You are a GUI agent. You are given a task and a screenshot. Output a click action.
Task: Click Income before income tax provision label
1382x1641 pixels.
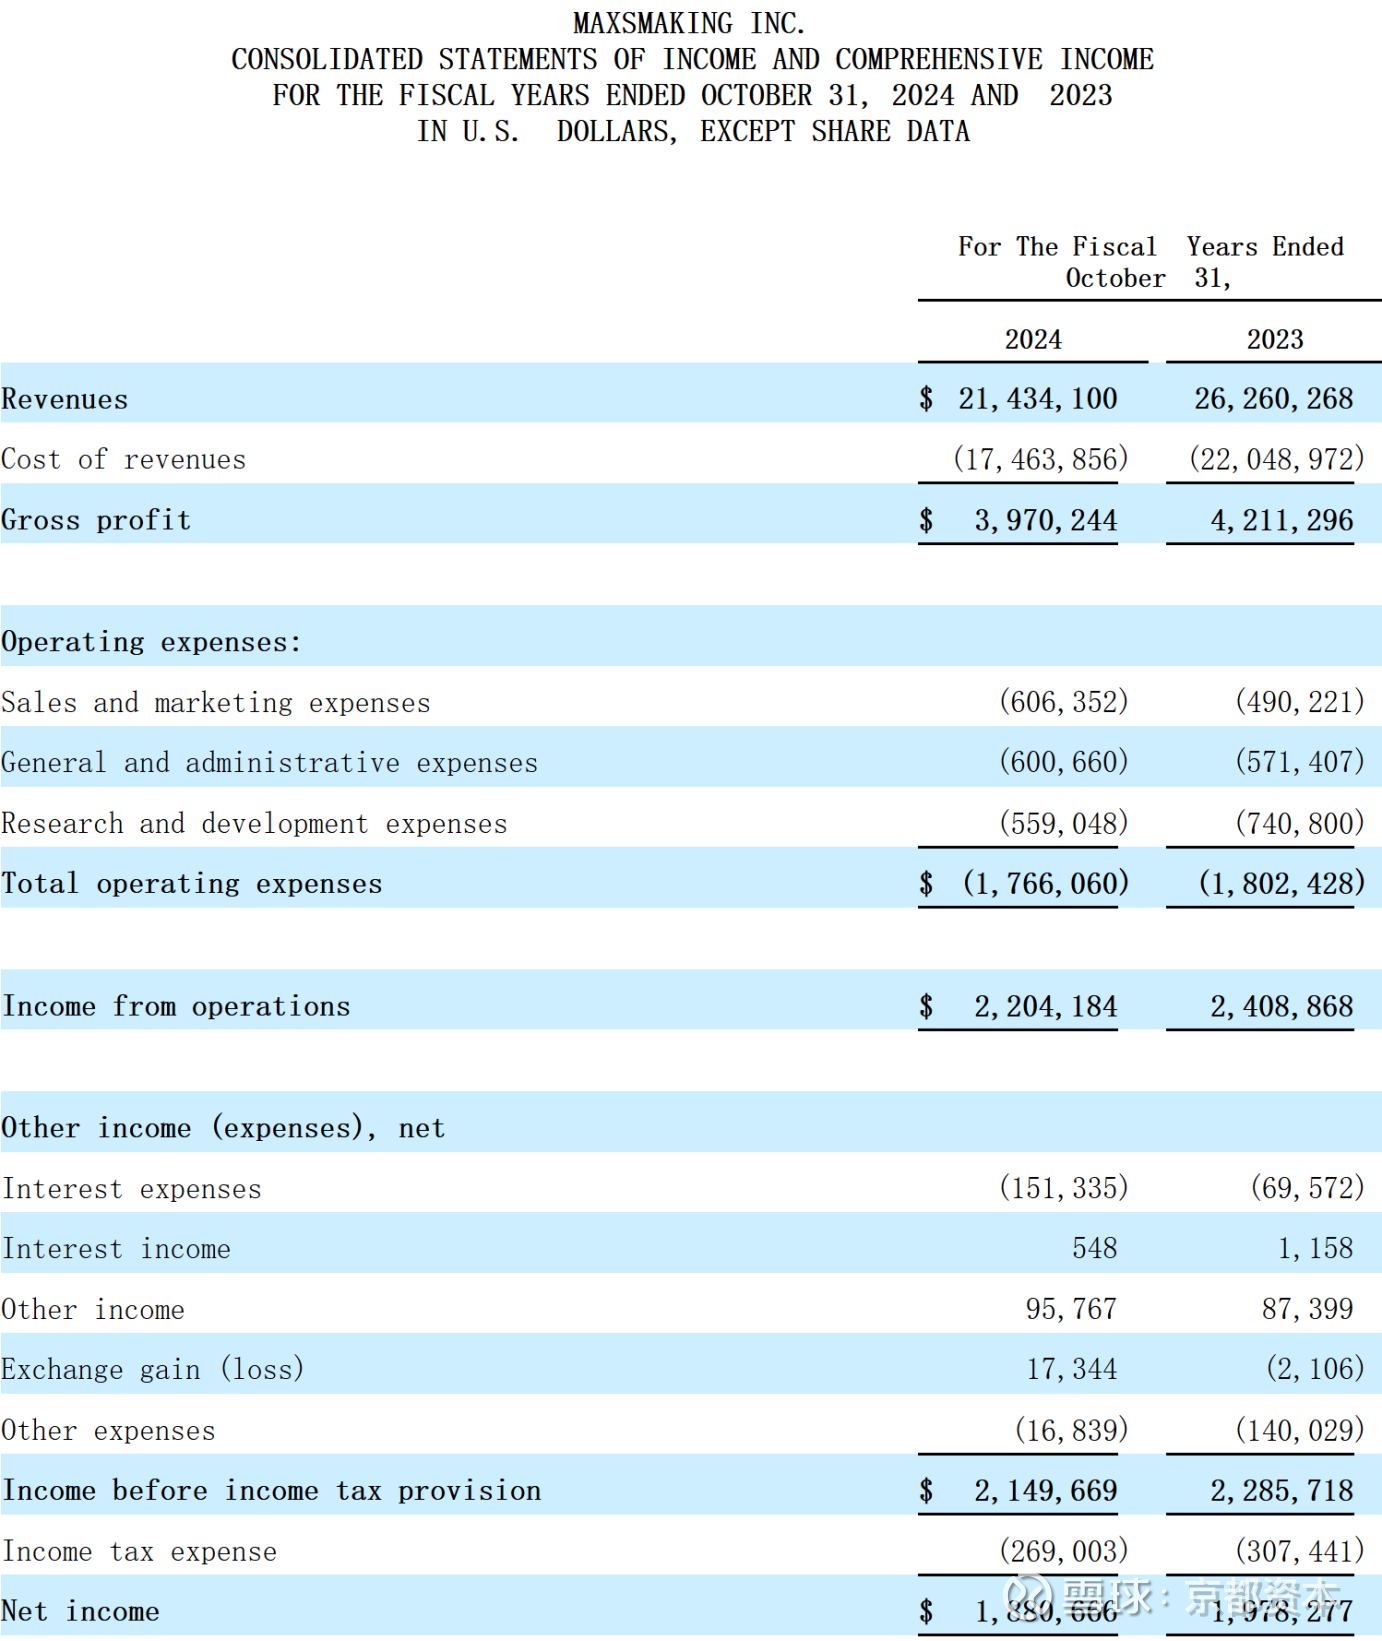(x=272, y=1491)
